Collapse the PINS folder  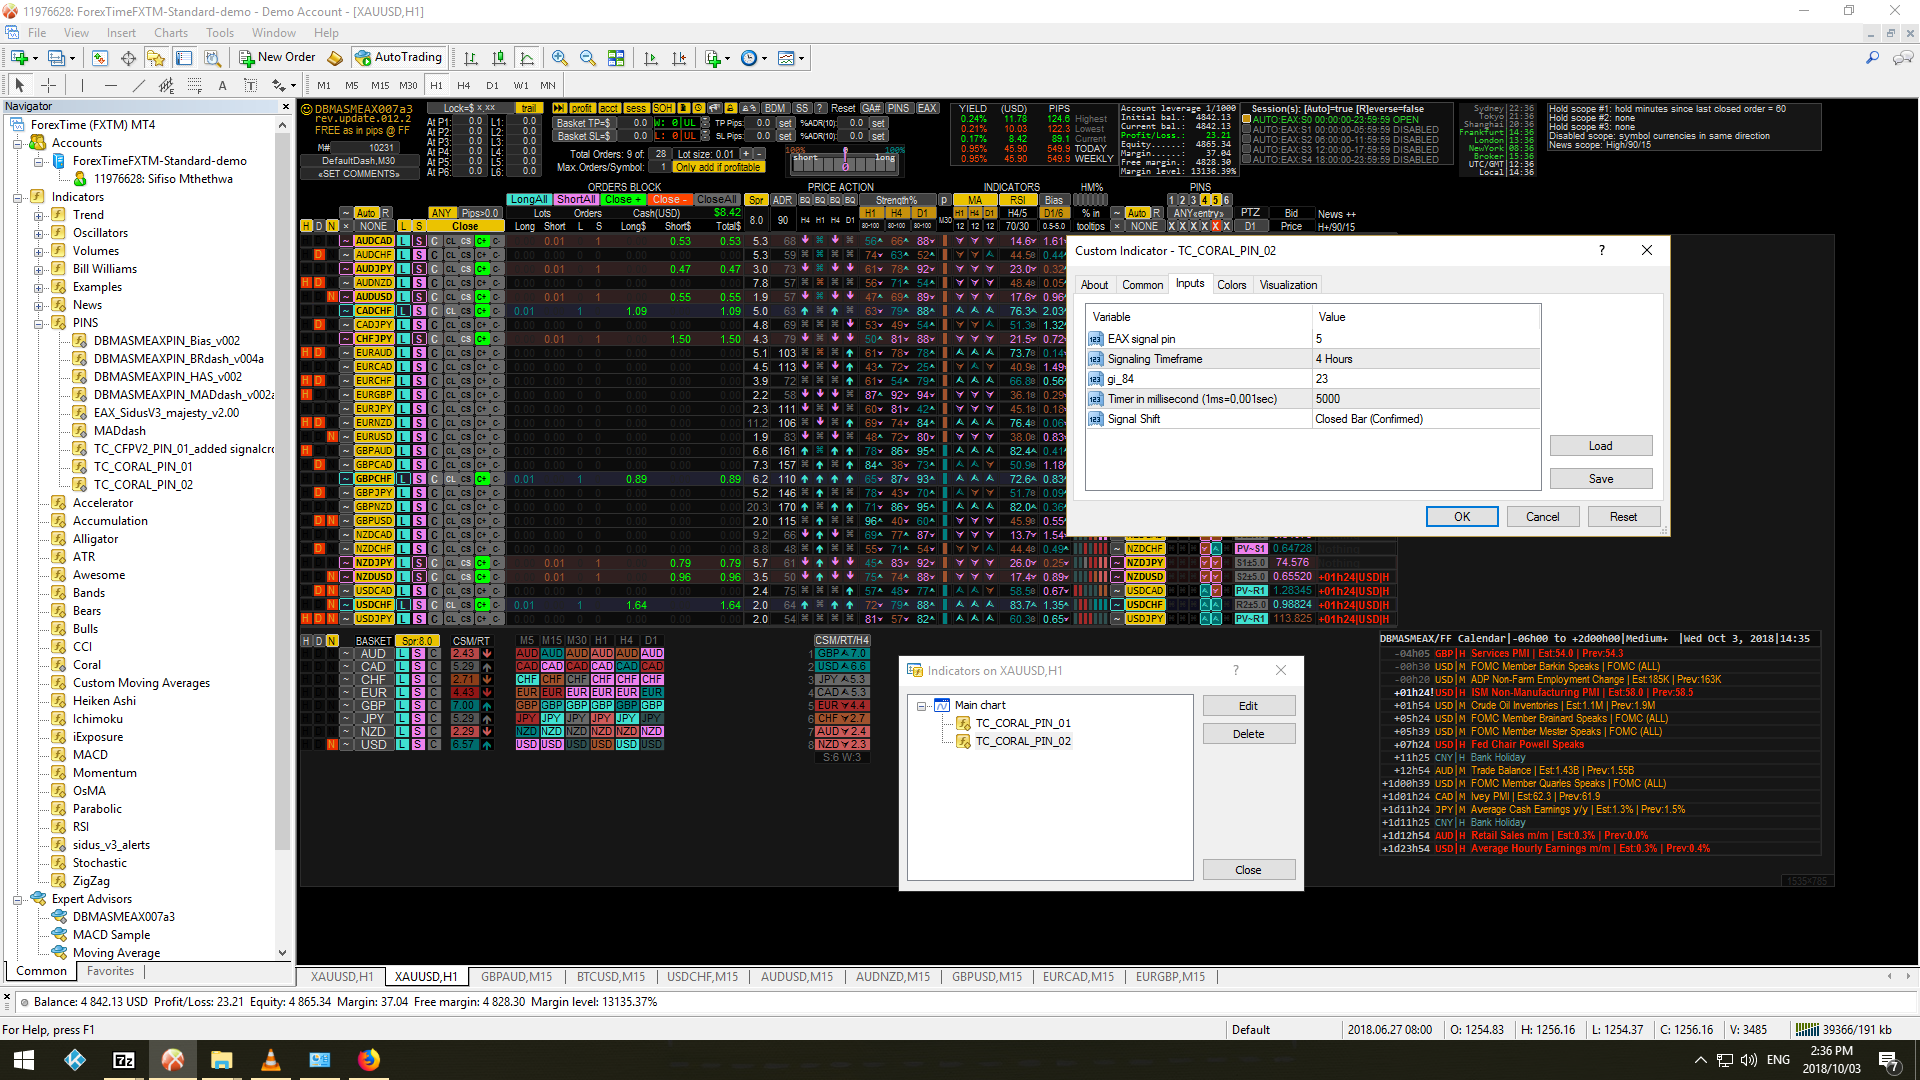tap(39, 323)
